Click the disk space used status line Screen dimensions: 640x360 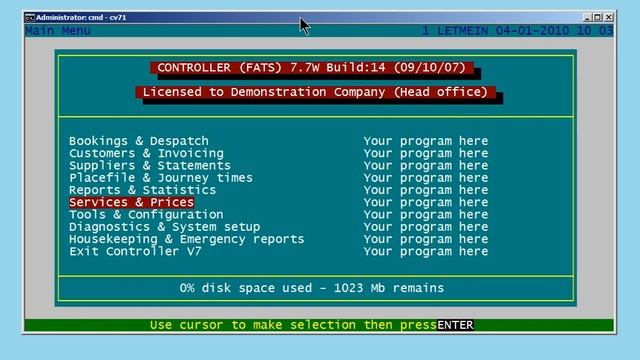312,288
